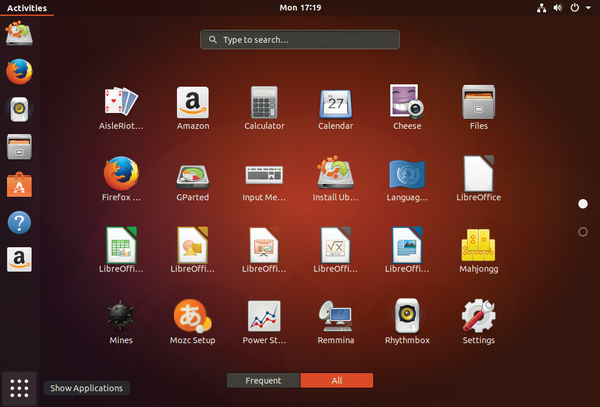Launch LibreOffice Math (square root icon)
600x407 pixels.
click(x=336, y=250)
